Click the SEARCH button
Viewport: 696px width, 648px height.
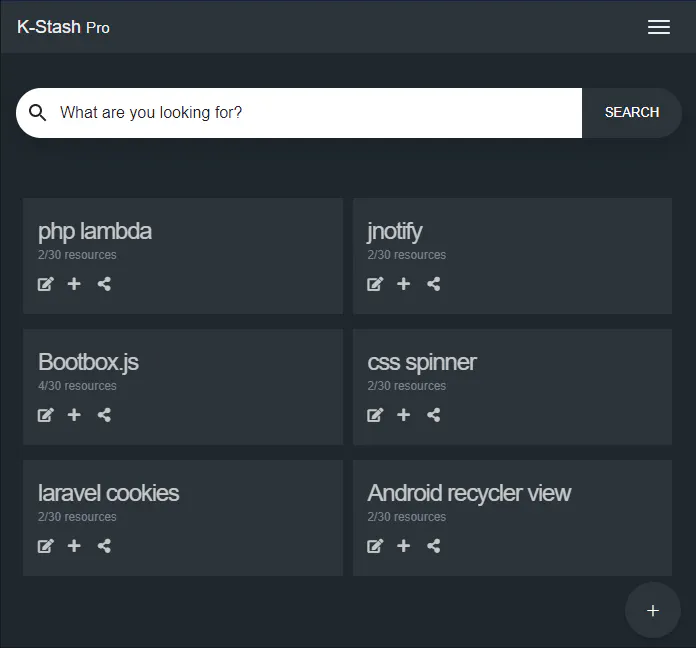pos(632,113)
